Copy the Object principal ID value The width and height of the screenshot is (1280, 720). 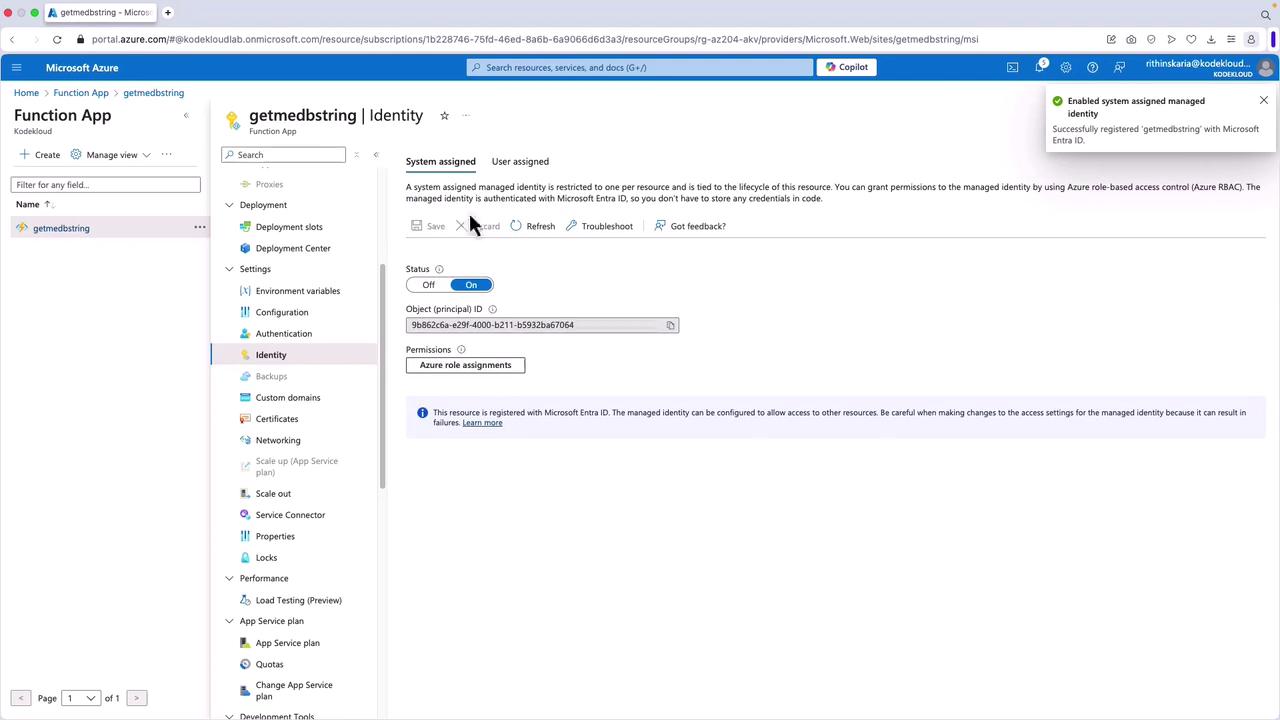[670, 325]
